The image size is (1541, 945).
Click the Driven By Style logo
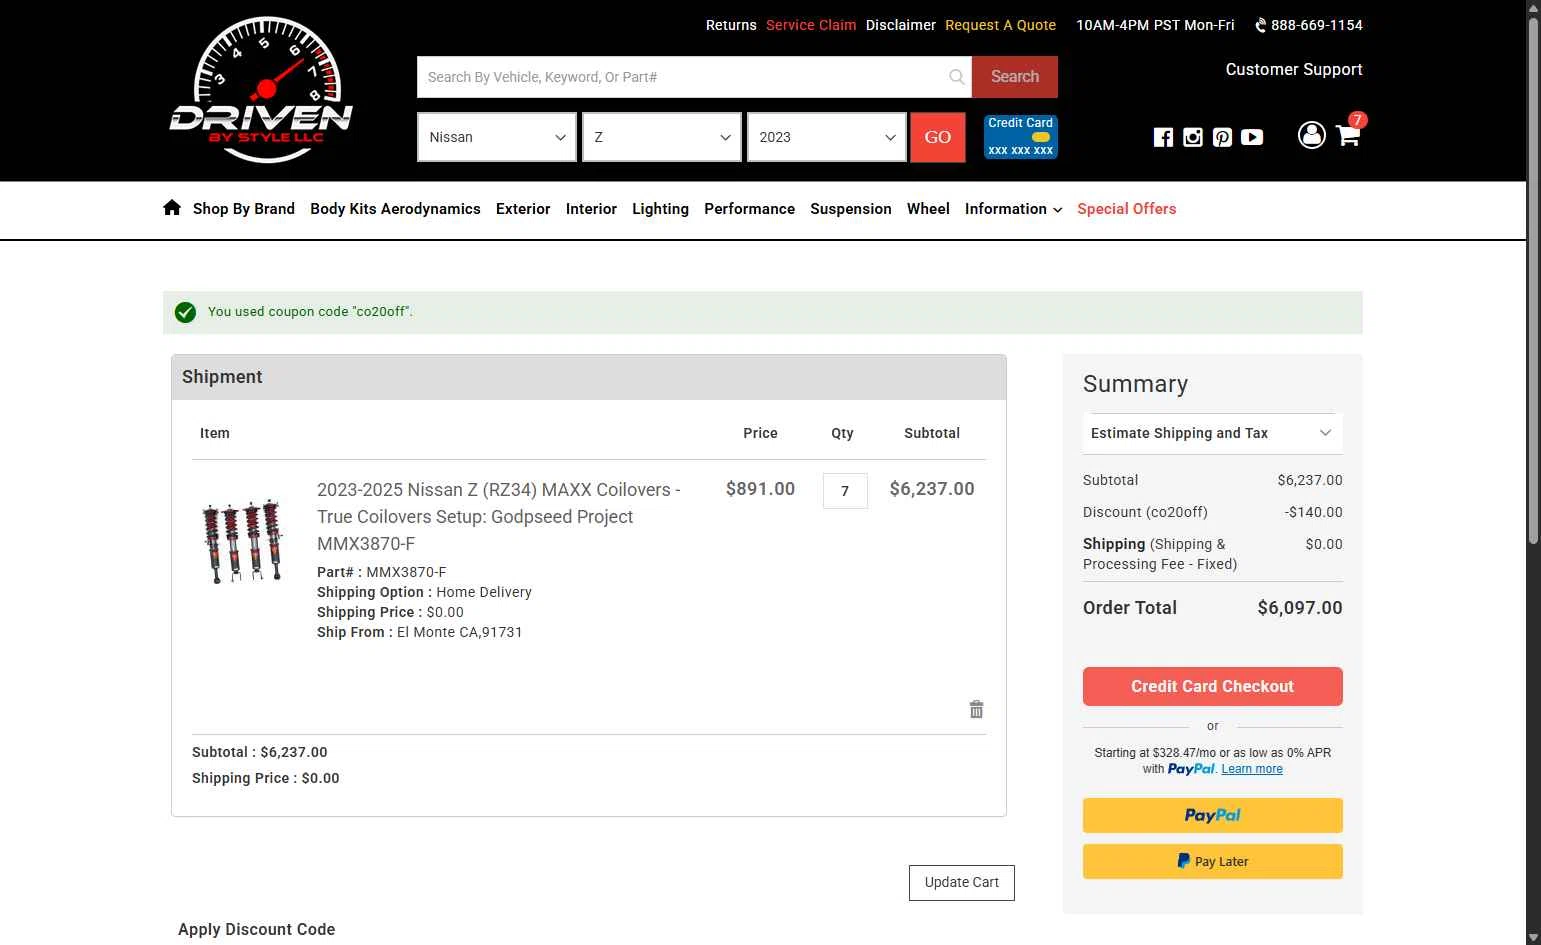[x=261, y=89]
